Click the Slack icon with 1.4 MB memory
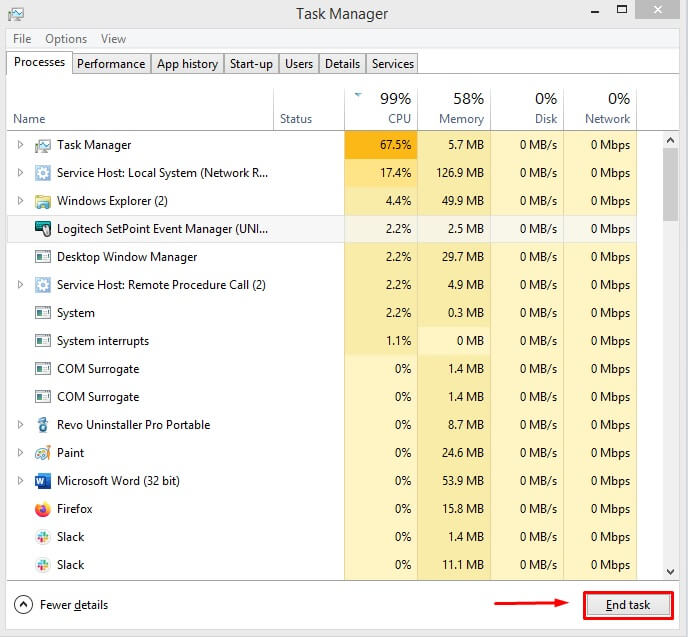688x637 pixels. pos(43,537)
